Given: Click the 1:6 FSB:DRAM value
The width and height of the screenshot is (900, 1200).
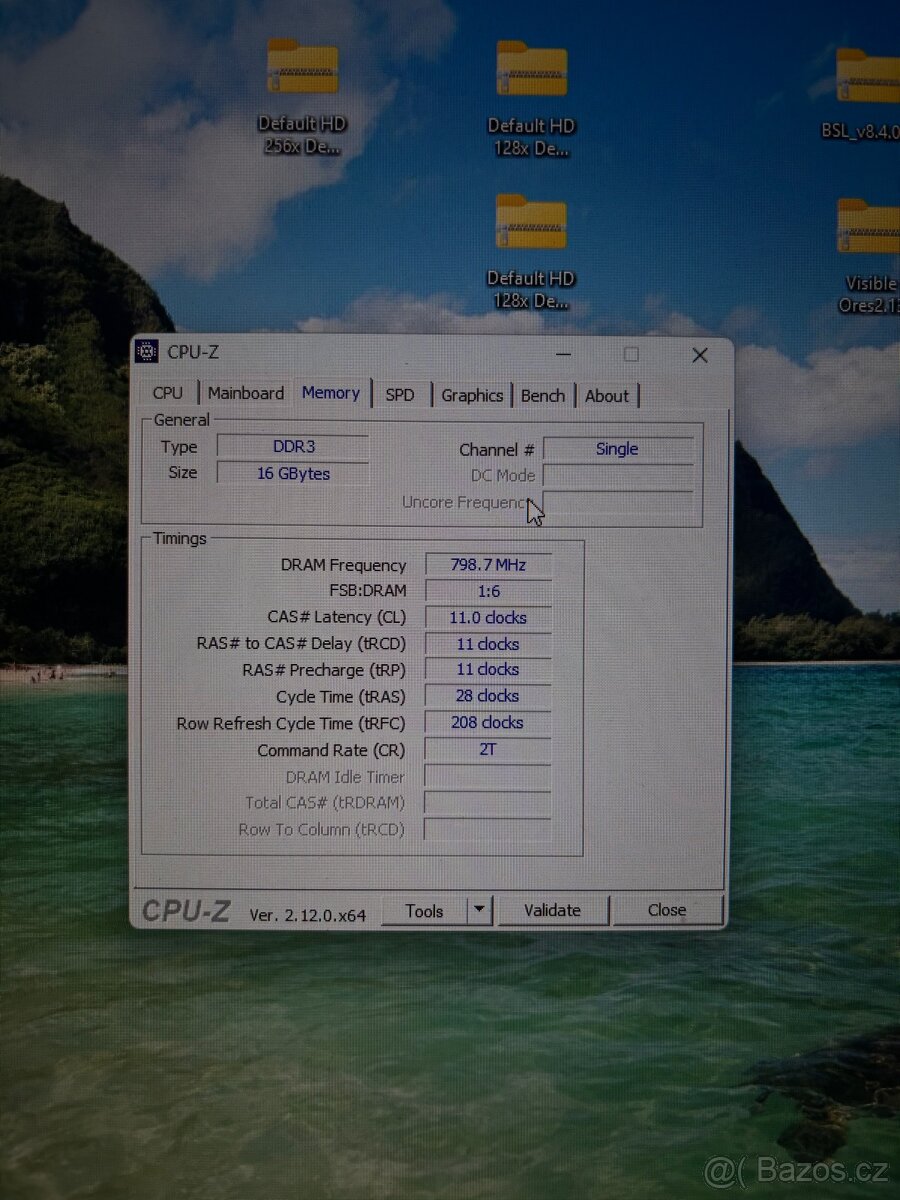Looking at the screenshot, I should (488, 591).
